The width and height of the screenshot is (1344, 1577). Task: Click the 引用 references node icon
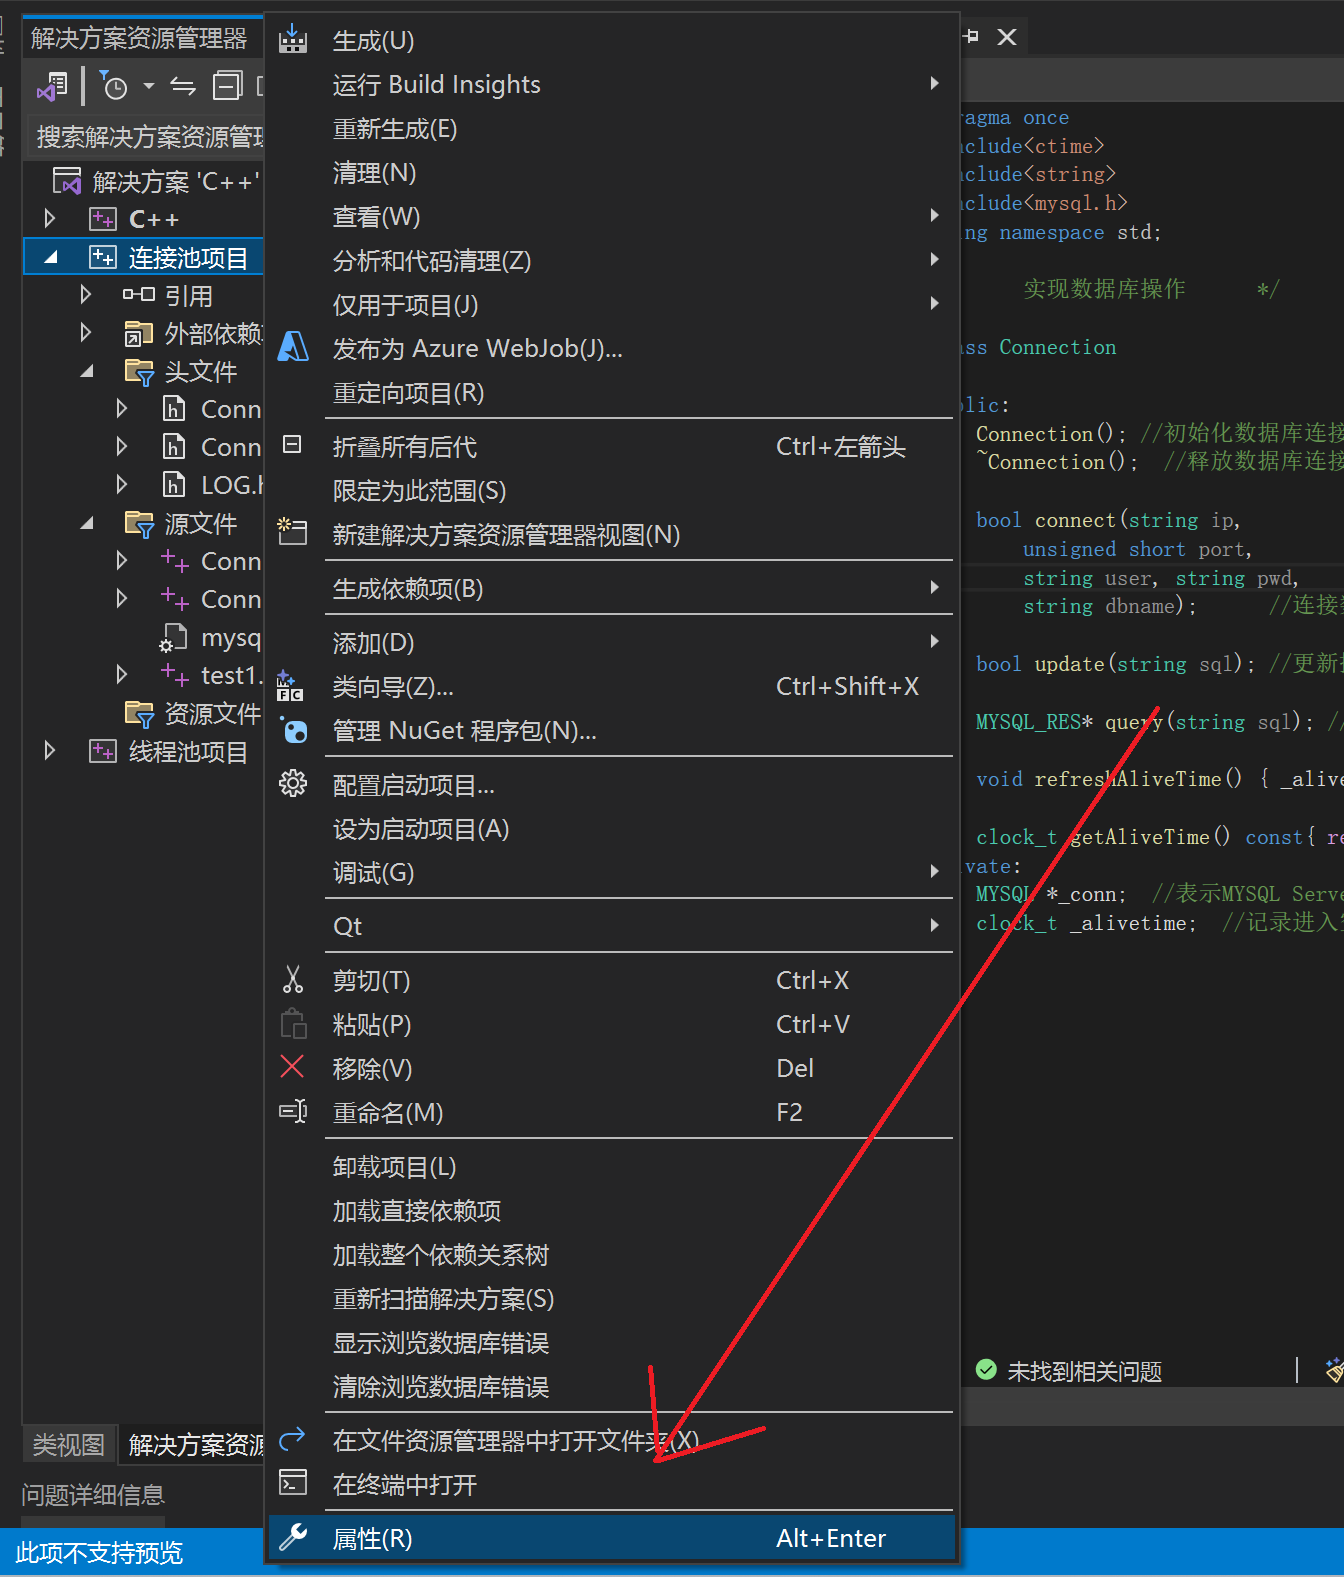[139, 294]
